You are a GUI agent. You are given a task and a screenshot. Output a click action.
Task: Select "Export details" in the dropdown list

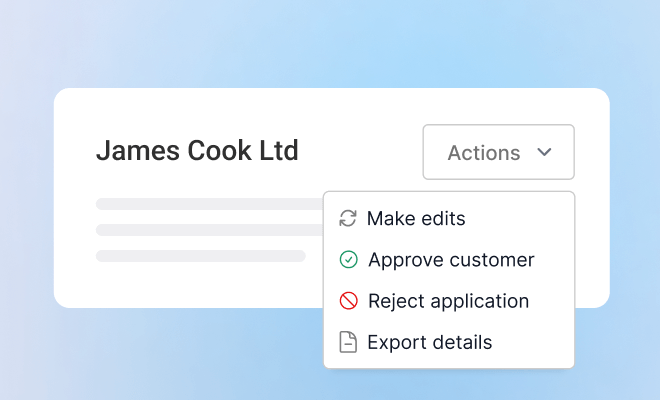click(x=430, y=342)
